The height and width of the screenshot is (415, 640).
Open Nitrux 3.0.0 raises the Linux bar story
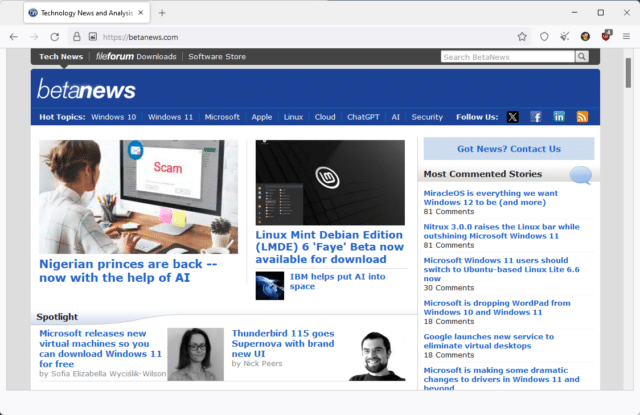pos(501,231)
